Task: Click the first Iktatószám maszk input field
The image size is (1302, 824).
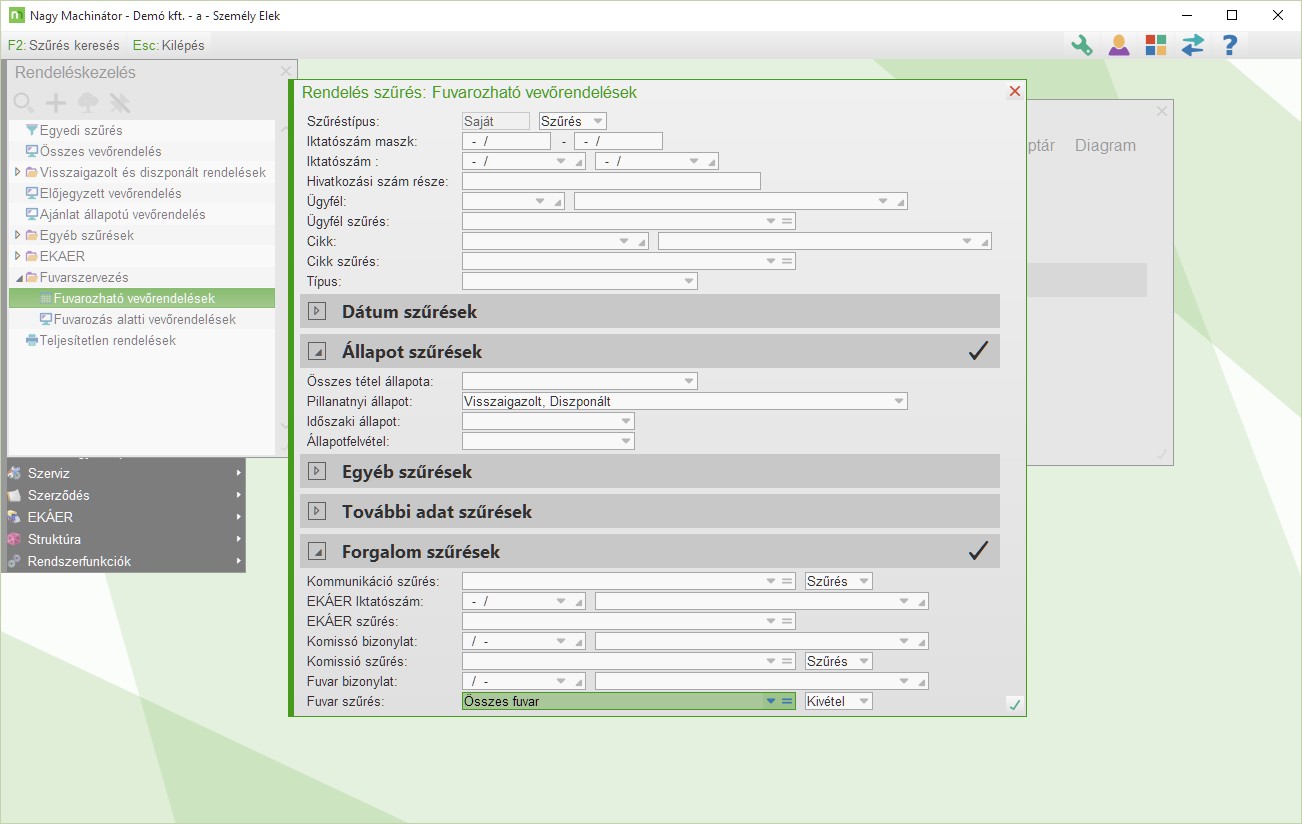Action: [506, 141]
